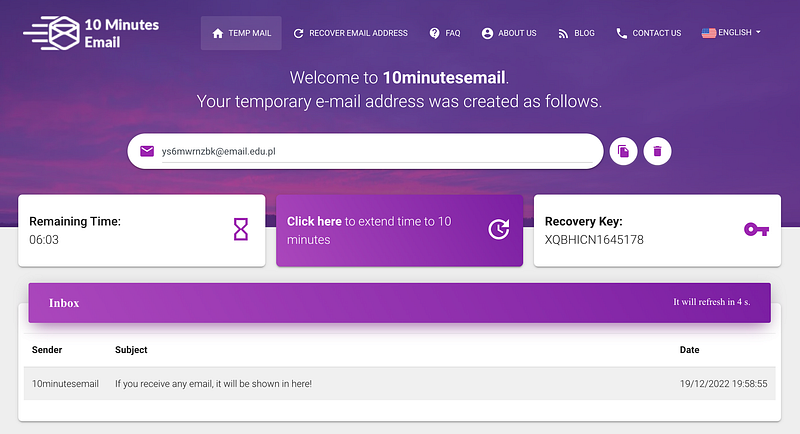Expand language menu via caret arrow
The height and width of the screenshot is (434, 800).
pos(758,32)
